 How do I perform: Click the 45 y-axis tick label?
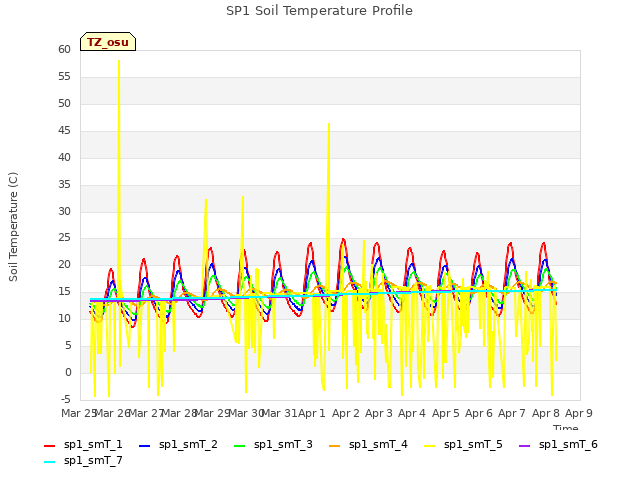[x=64, y=130]
